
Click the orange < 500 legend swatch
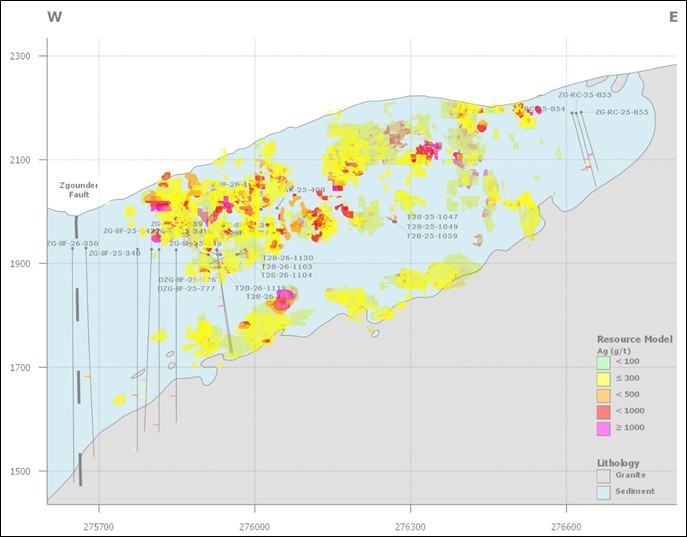point(602,396)
